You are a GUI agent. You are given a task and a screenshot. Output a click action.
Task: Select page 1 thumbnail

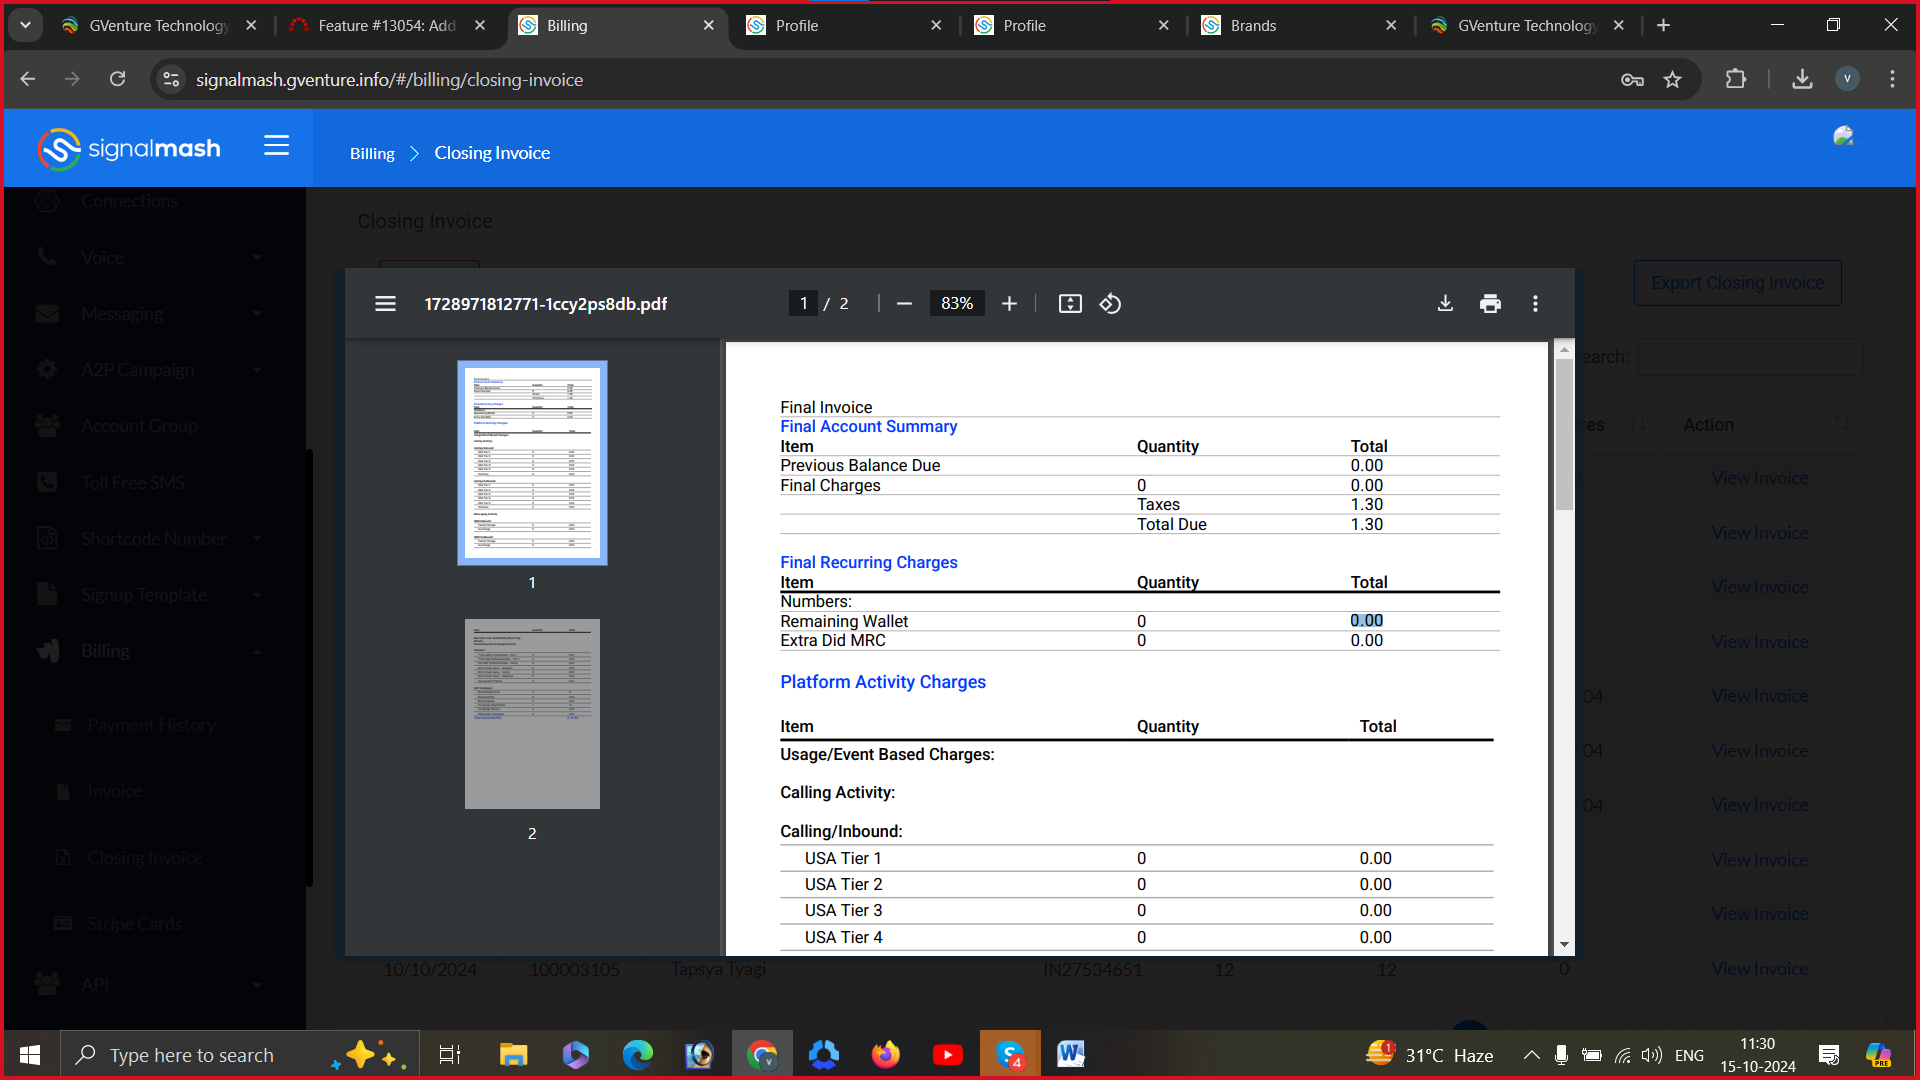click(532, 462)
